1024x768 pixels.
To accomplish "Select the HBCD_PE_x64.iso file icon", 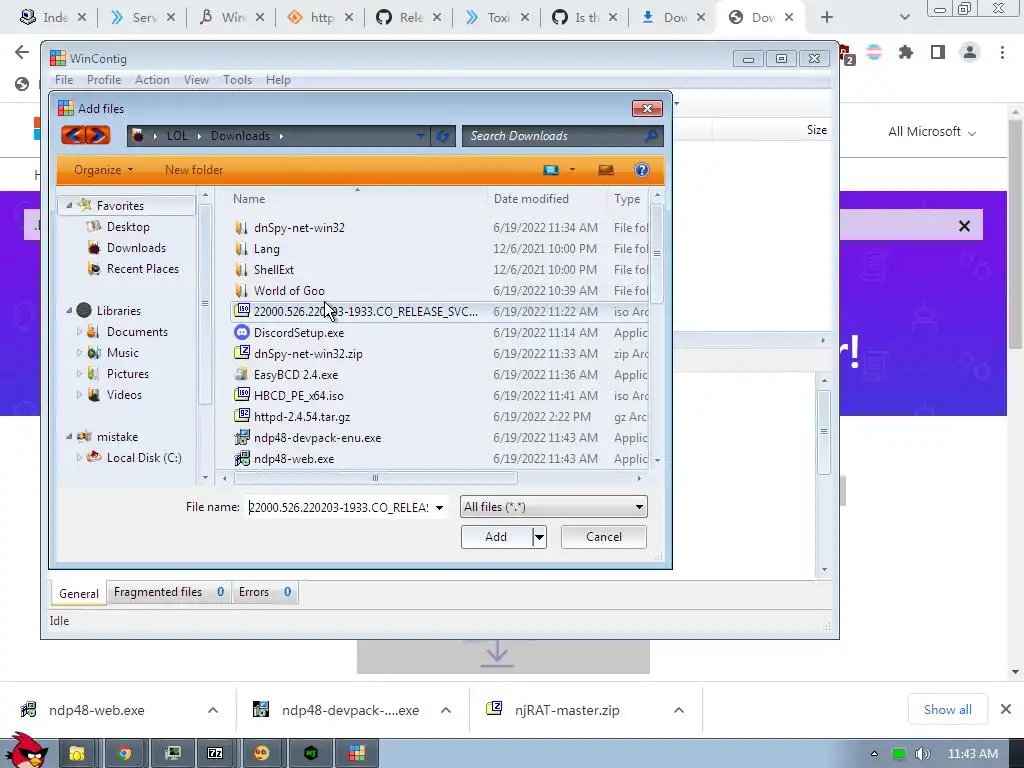I will [x=242, y=395].
